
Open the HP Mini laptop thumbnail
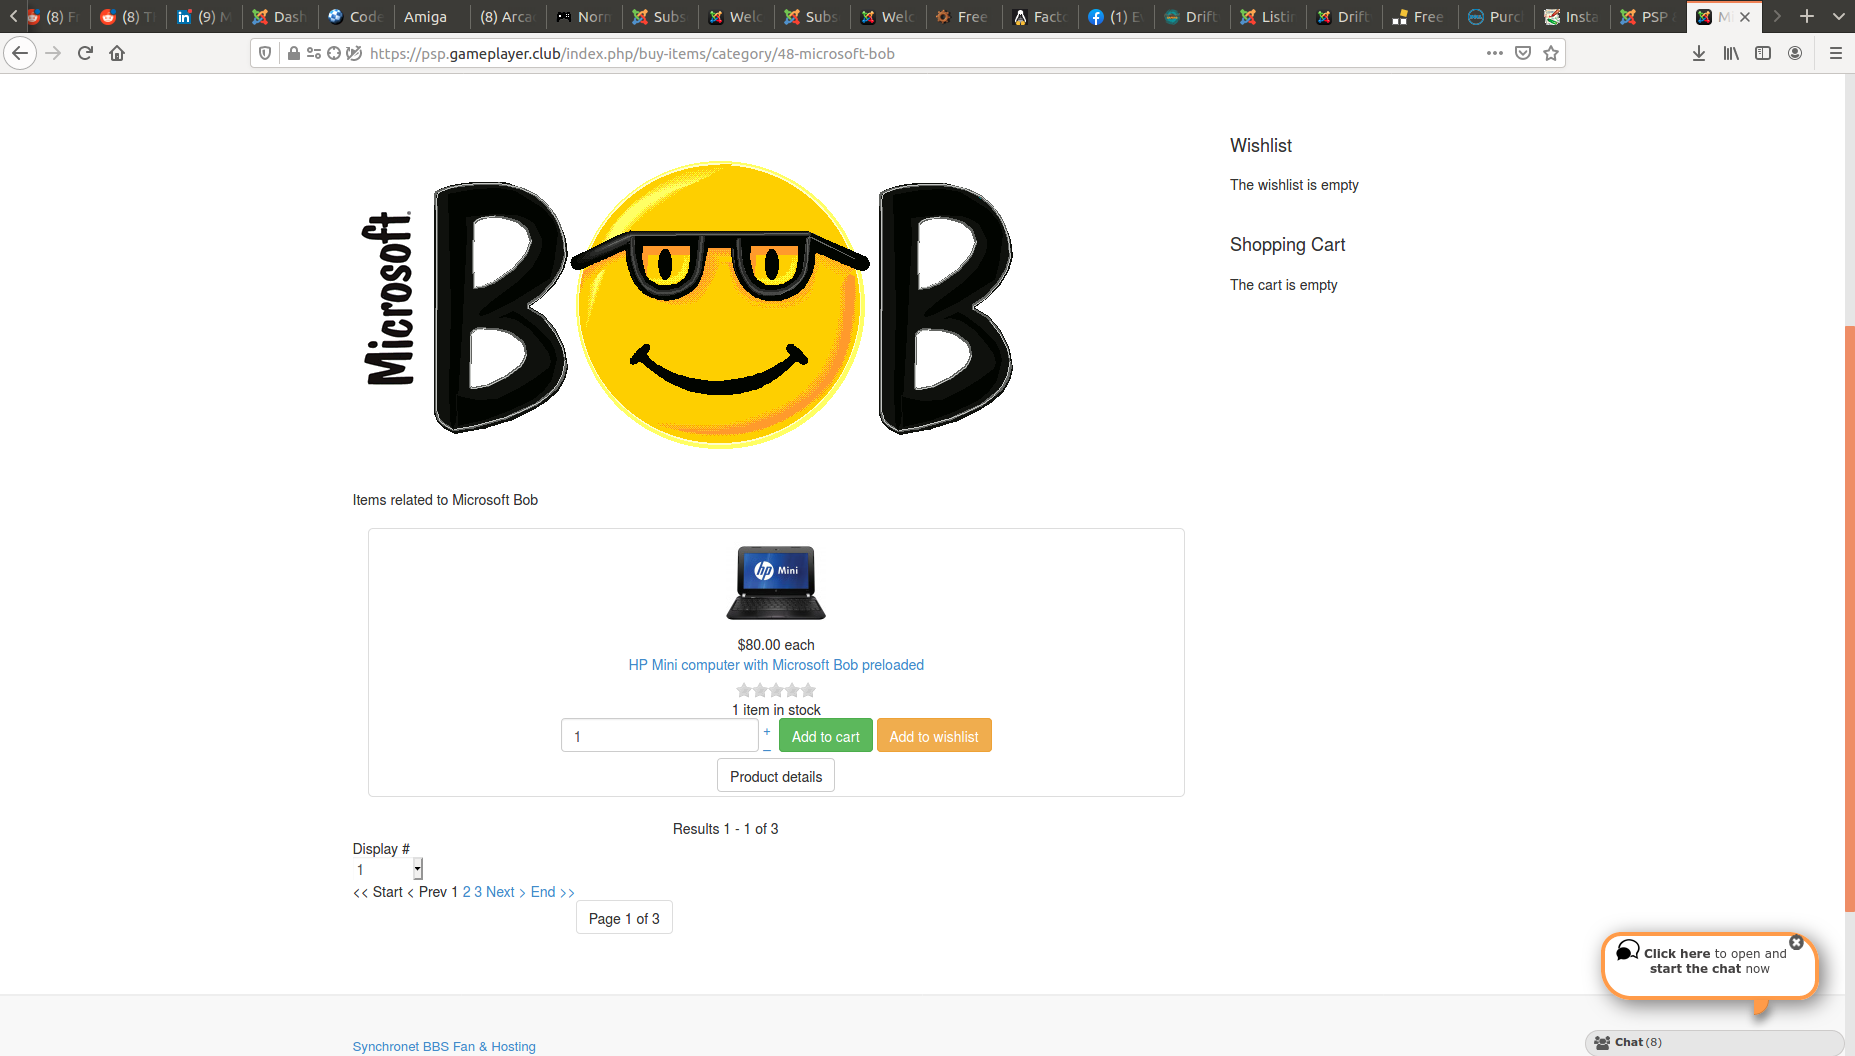(776, 583)
